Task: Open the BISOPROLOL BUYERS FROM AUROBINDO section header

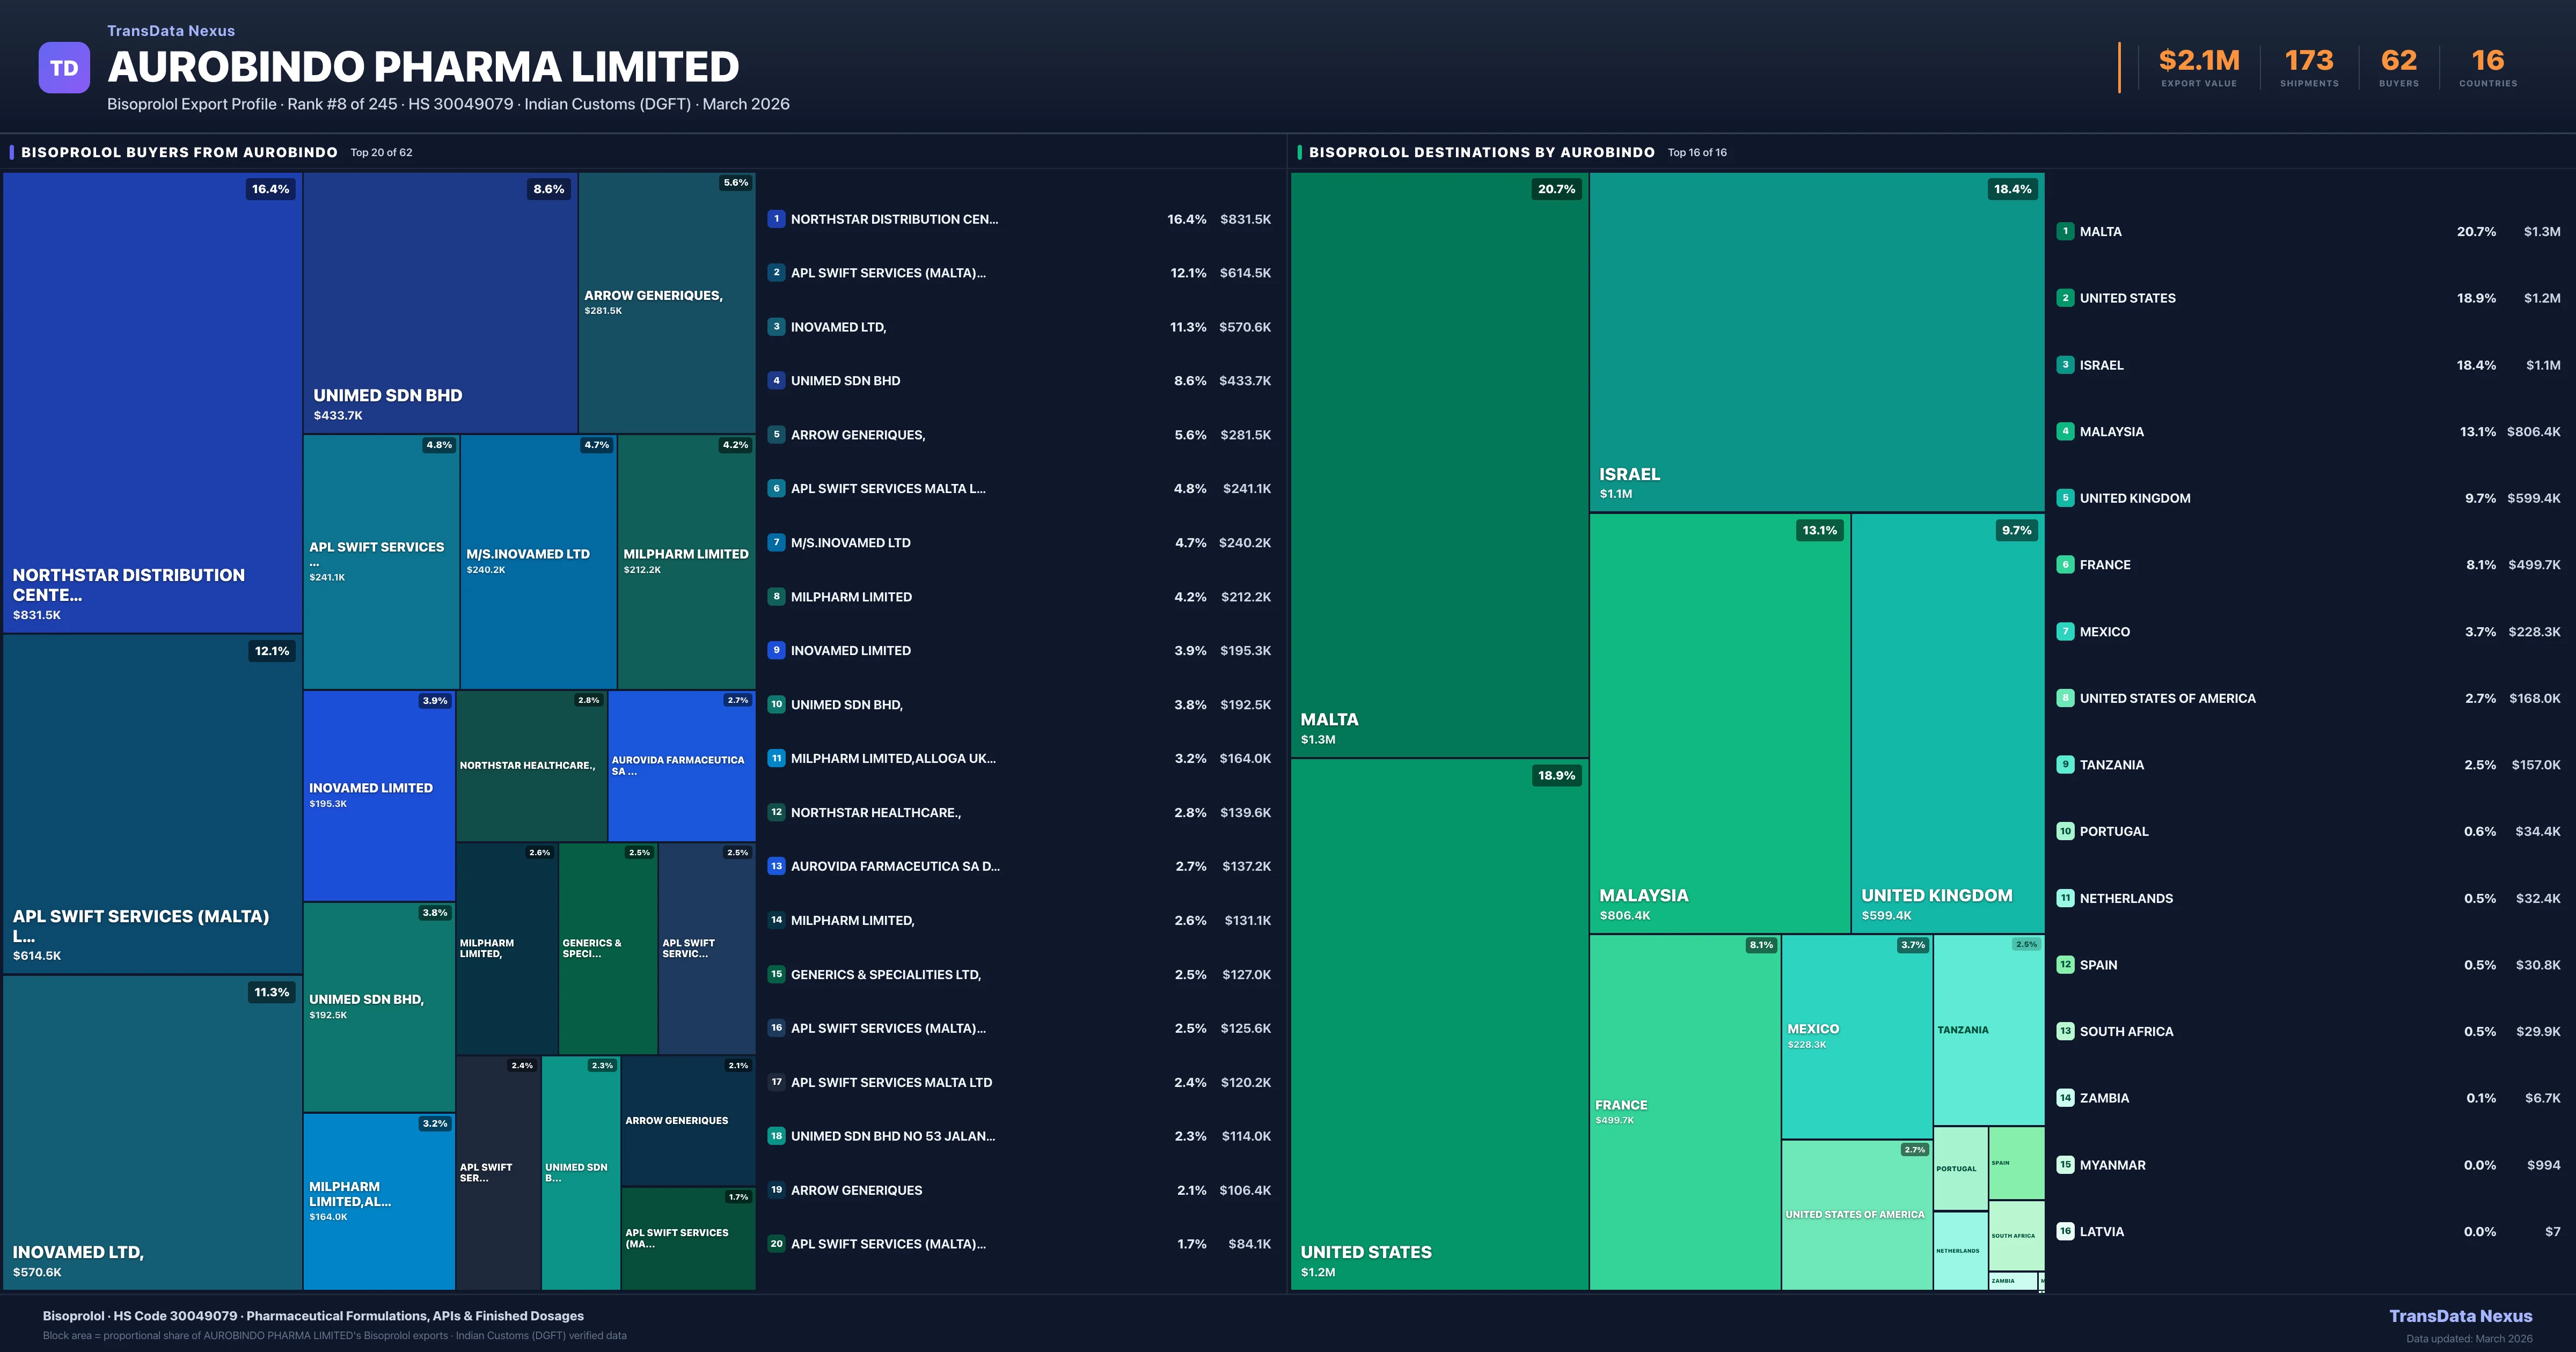Action: click(x=180, y=152)
